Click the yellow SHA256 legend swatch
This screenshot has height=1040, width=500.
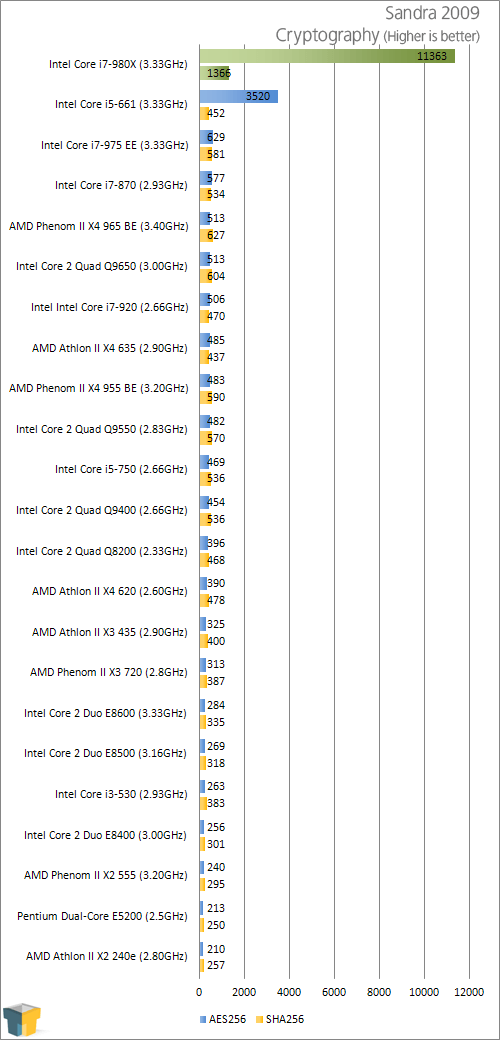(x=261, y=1019)
